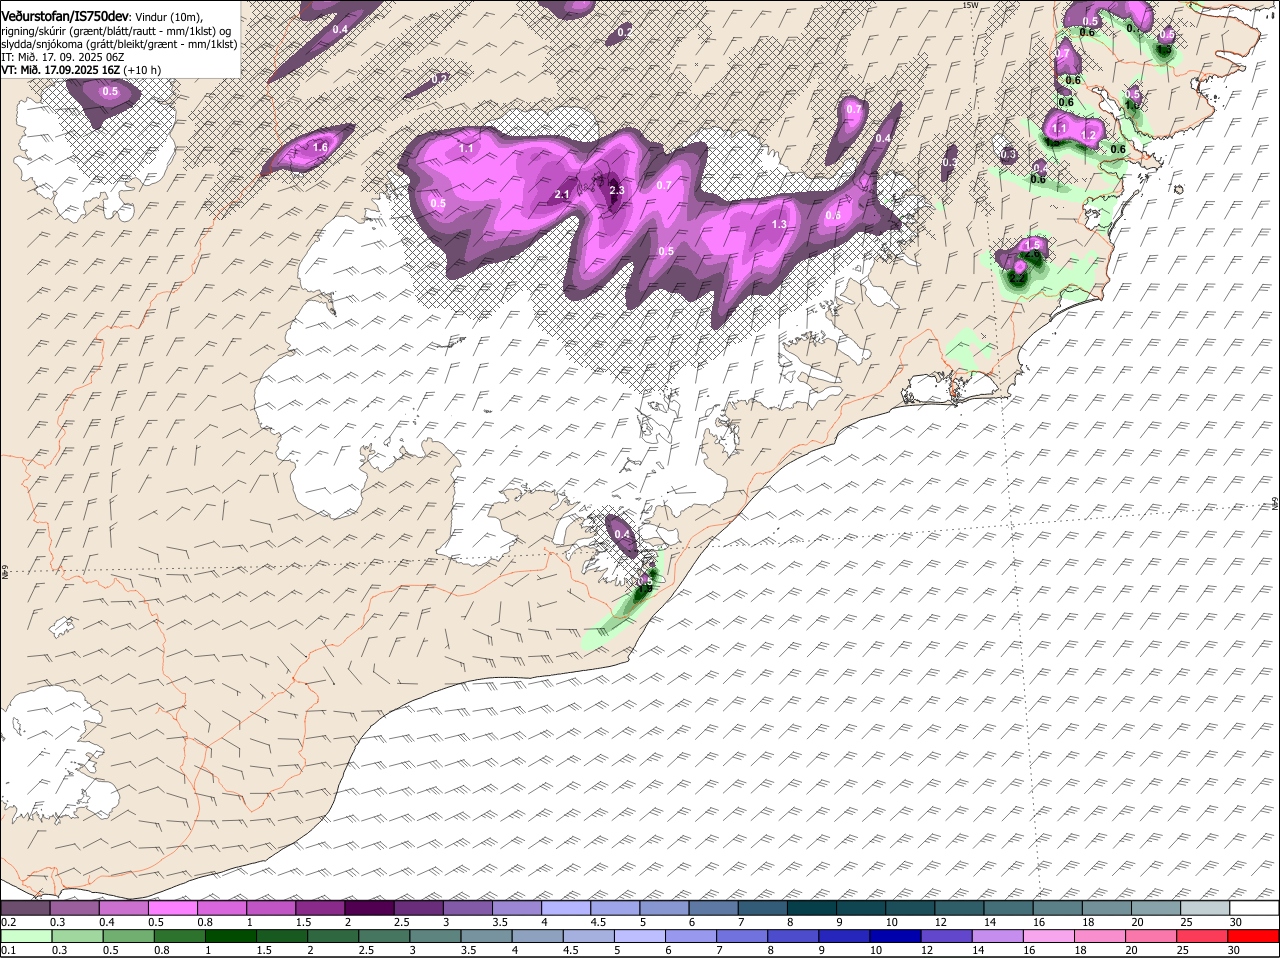Click the lower legend 25 value label
Screen dimensions: 1280x958
coord(1181,950)
